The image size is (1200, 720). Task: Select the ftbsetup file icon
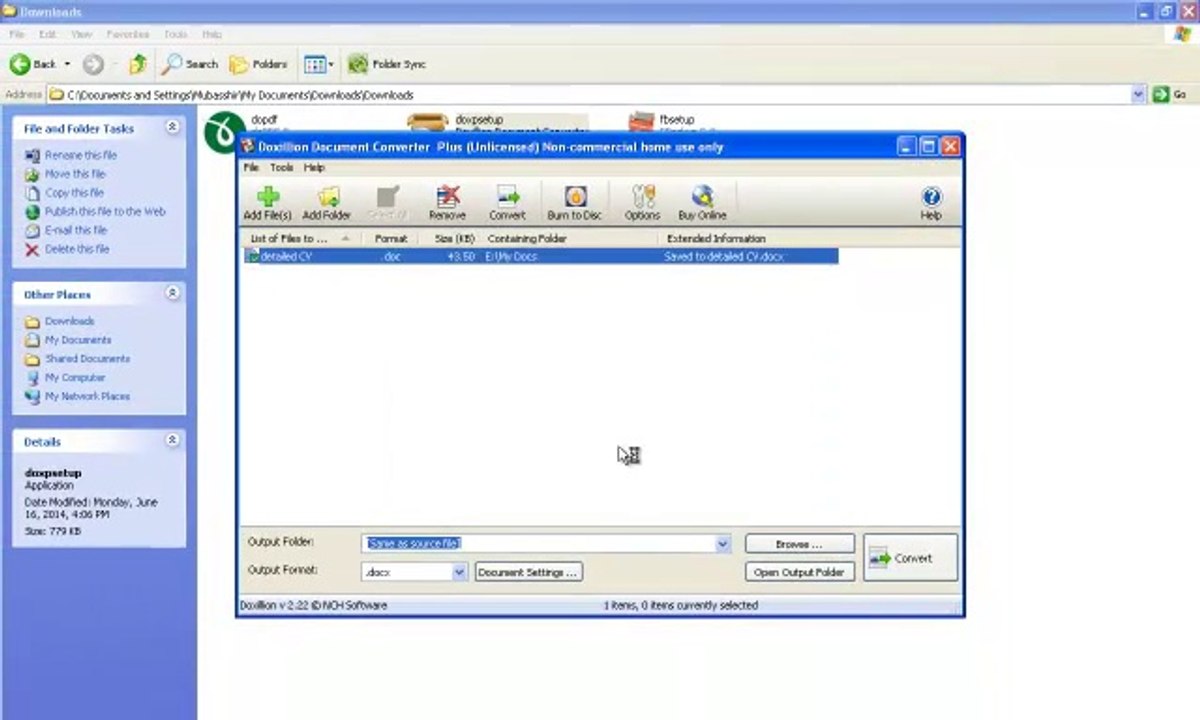click(641, 122)
